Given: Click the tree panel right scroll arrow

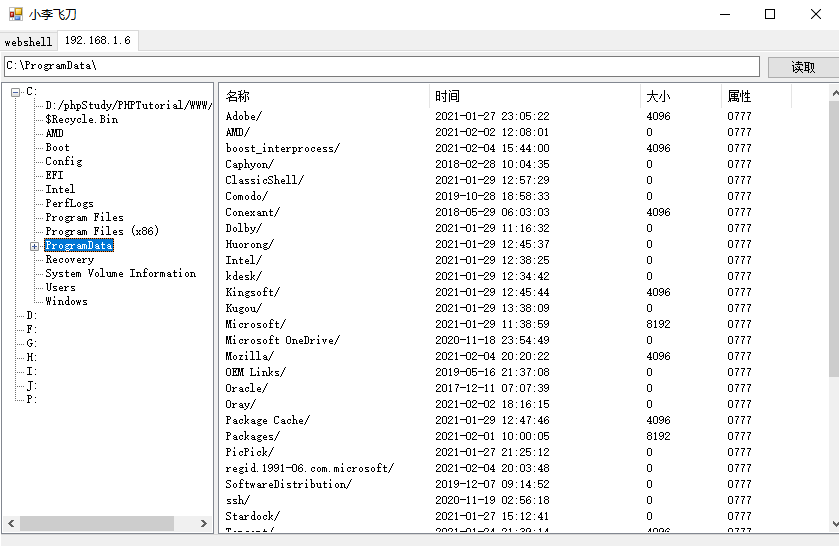Looking at the screenshot, I should pos(203,524).
